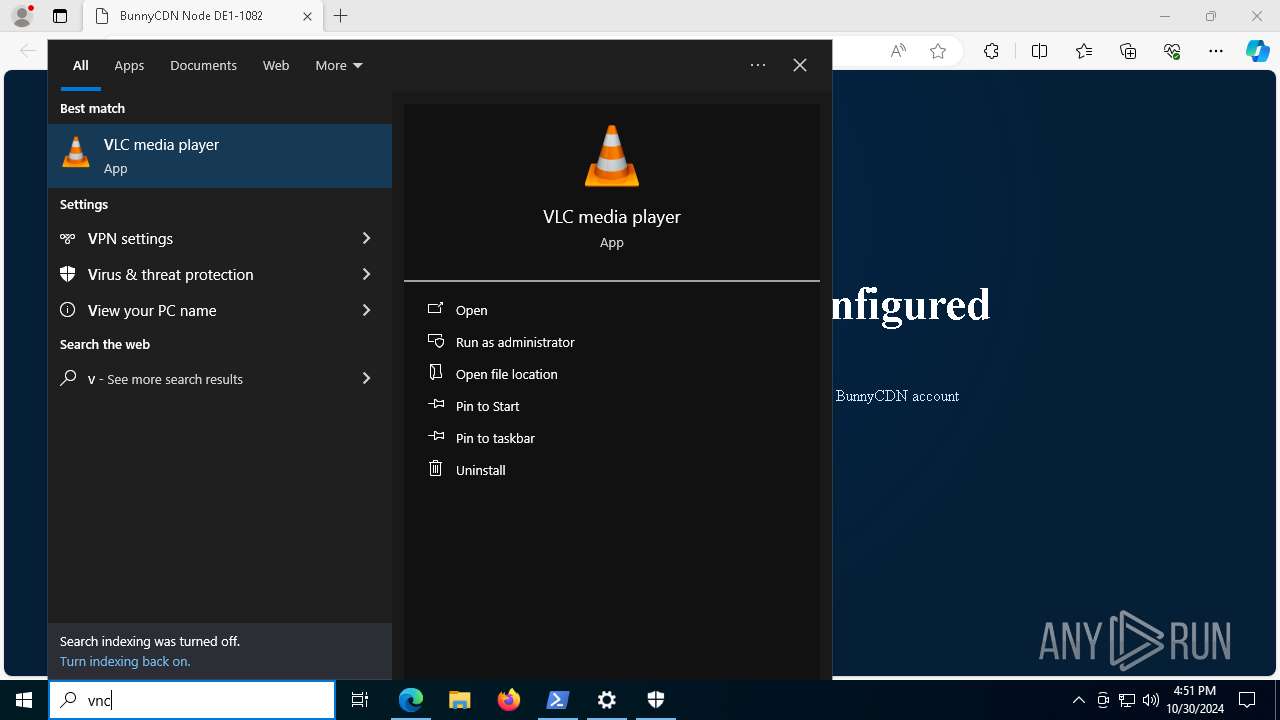Image resolution: width=1280 pixels, height=720 pixels.
Task: Click the Settings section heading
Action: (x=84, y=204)
